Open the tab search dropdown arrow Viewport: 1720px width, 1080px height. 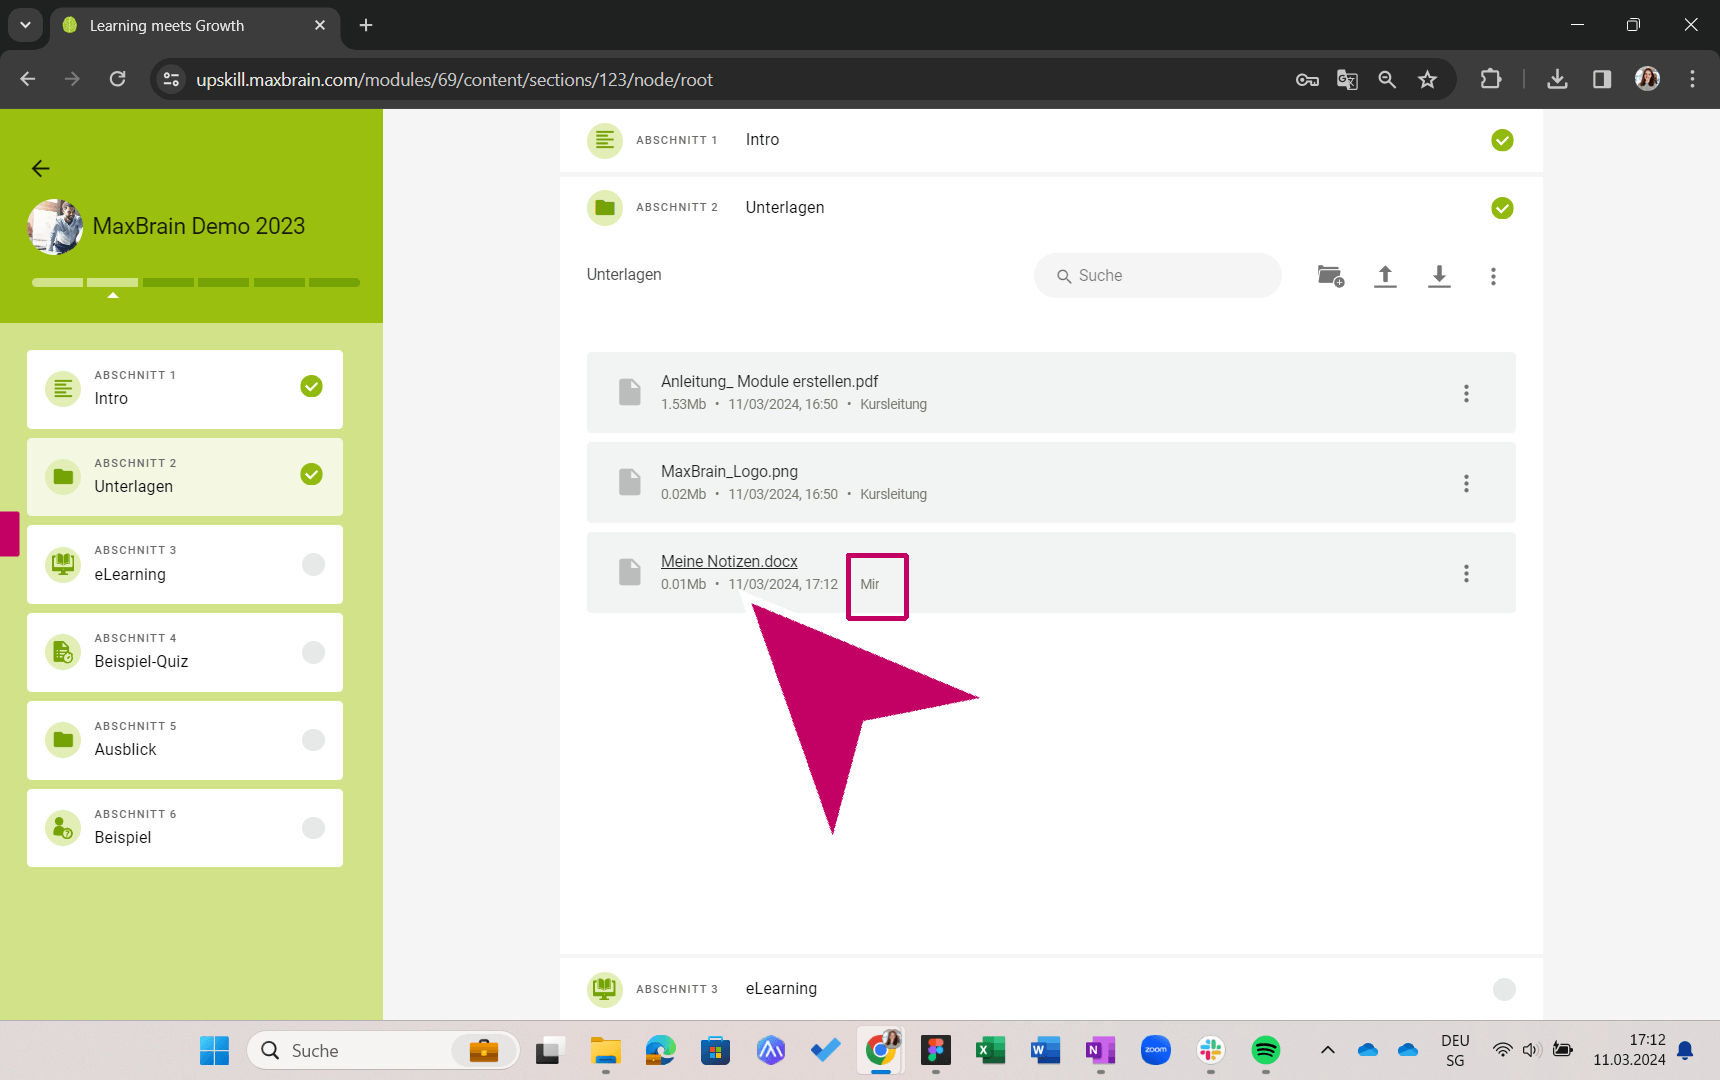pos(25,25)
